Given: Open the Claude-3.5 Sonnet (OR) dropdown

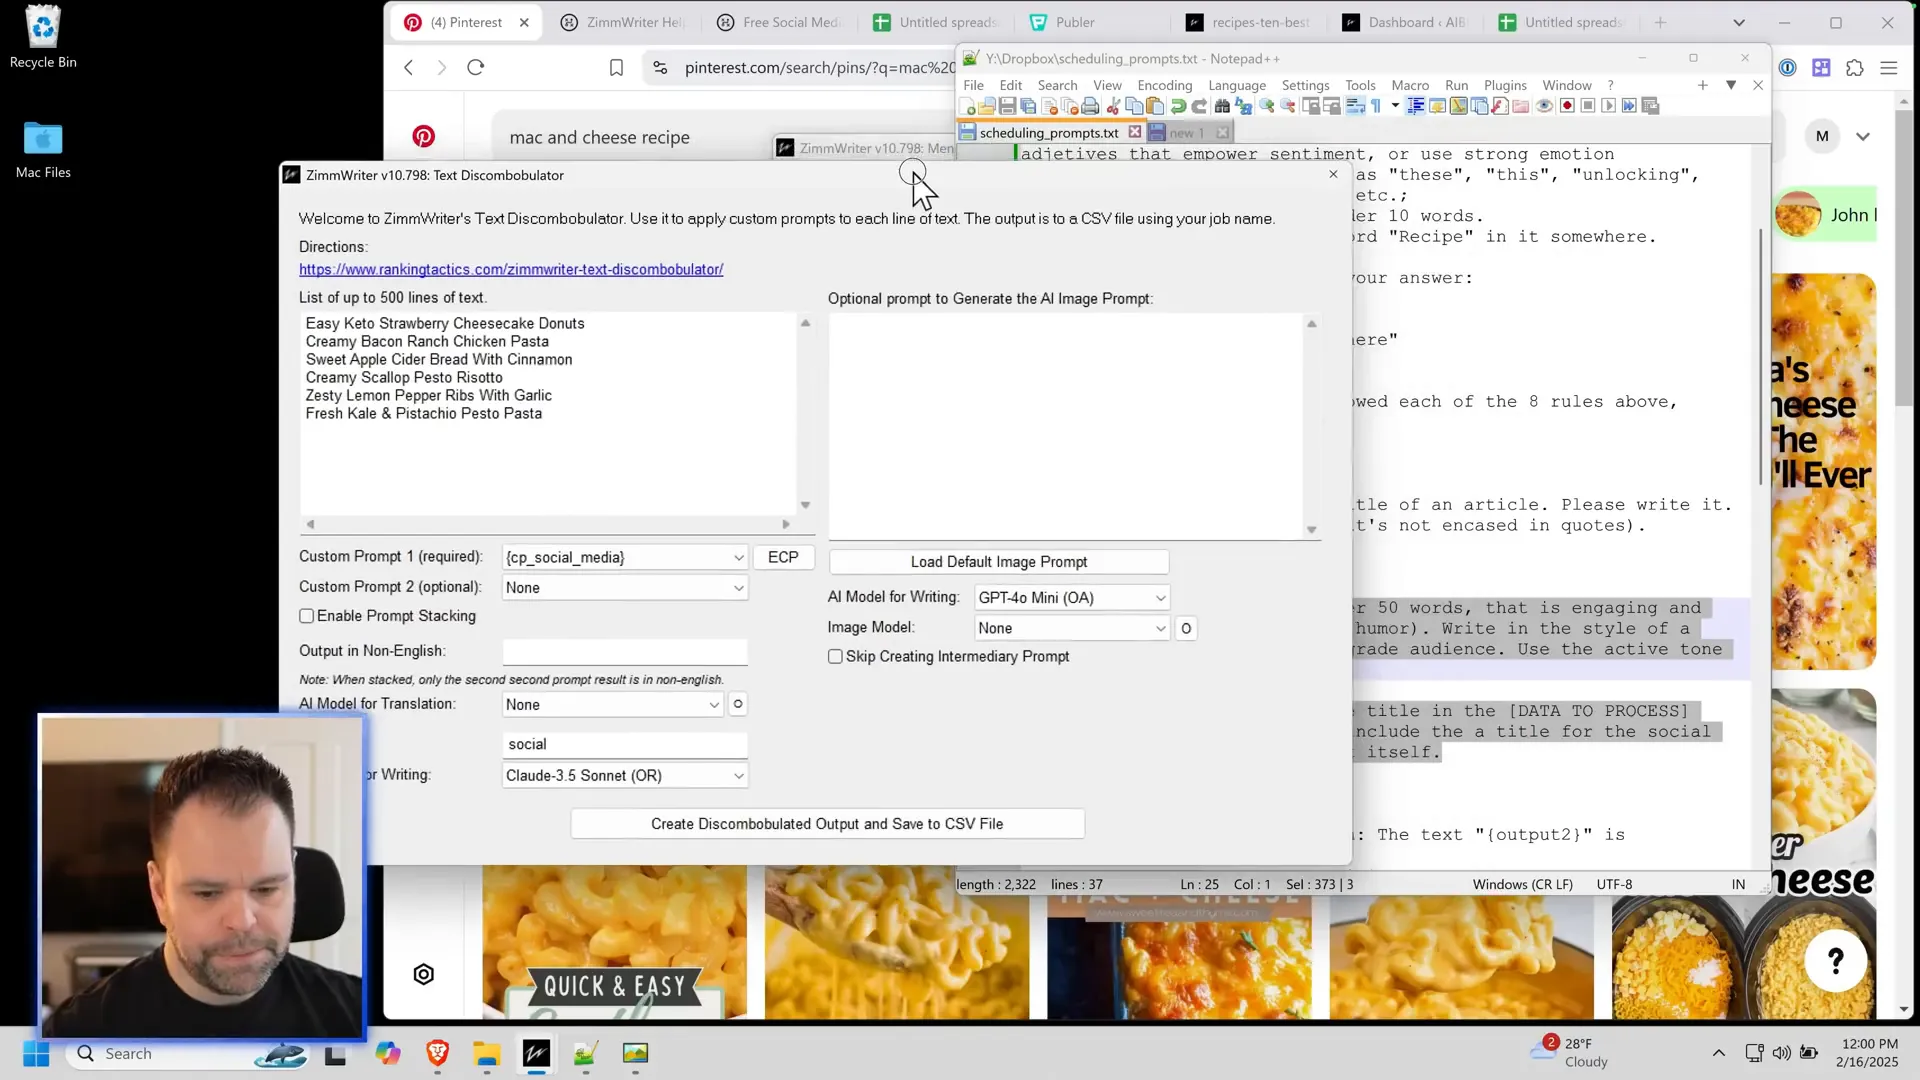Looking at the screenshot, I should [x=625, y=775].
